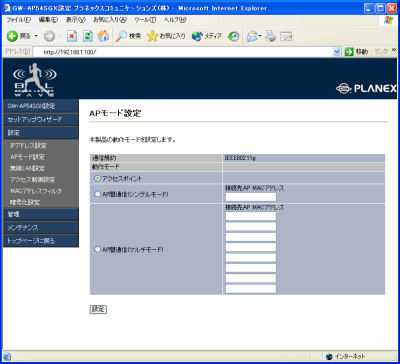
Task: Open the ヘルプ(H) menu
Action: click(x=175, y=20)
